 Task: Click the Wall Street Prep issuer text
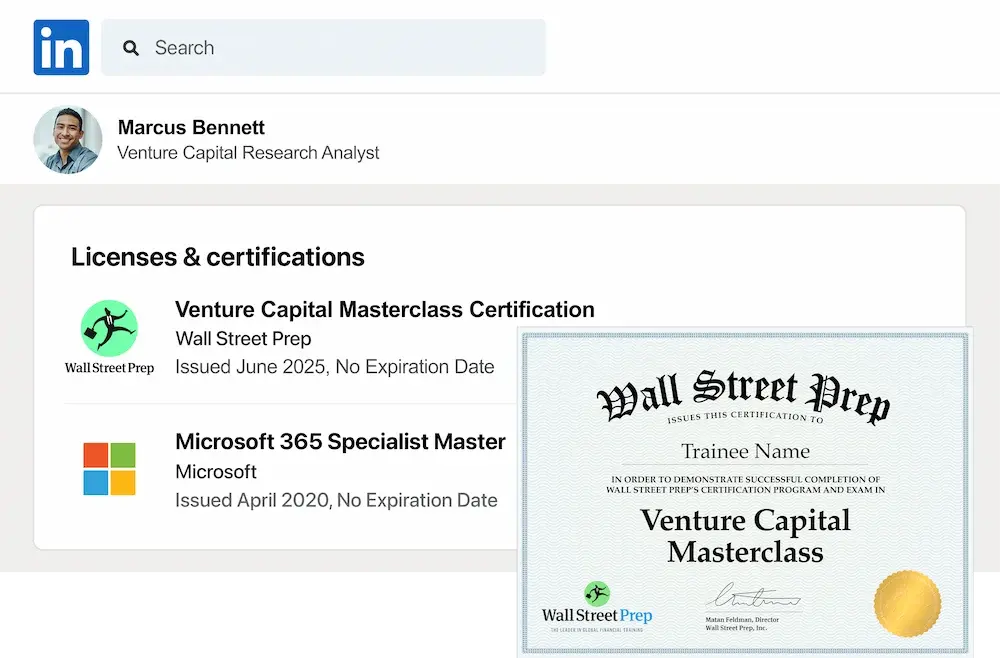point(243,338)
